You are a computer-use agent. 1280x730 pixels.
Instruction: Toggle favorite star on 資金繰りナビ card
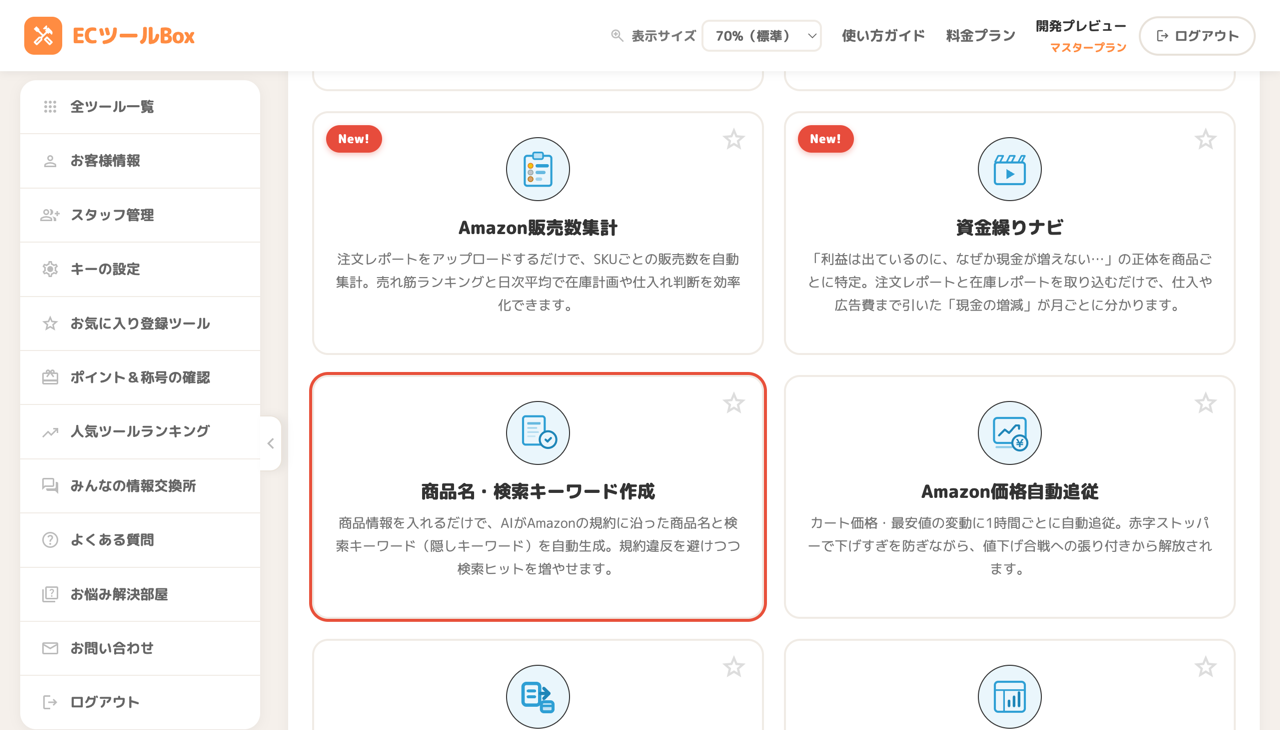click(x=1206, y=140)
